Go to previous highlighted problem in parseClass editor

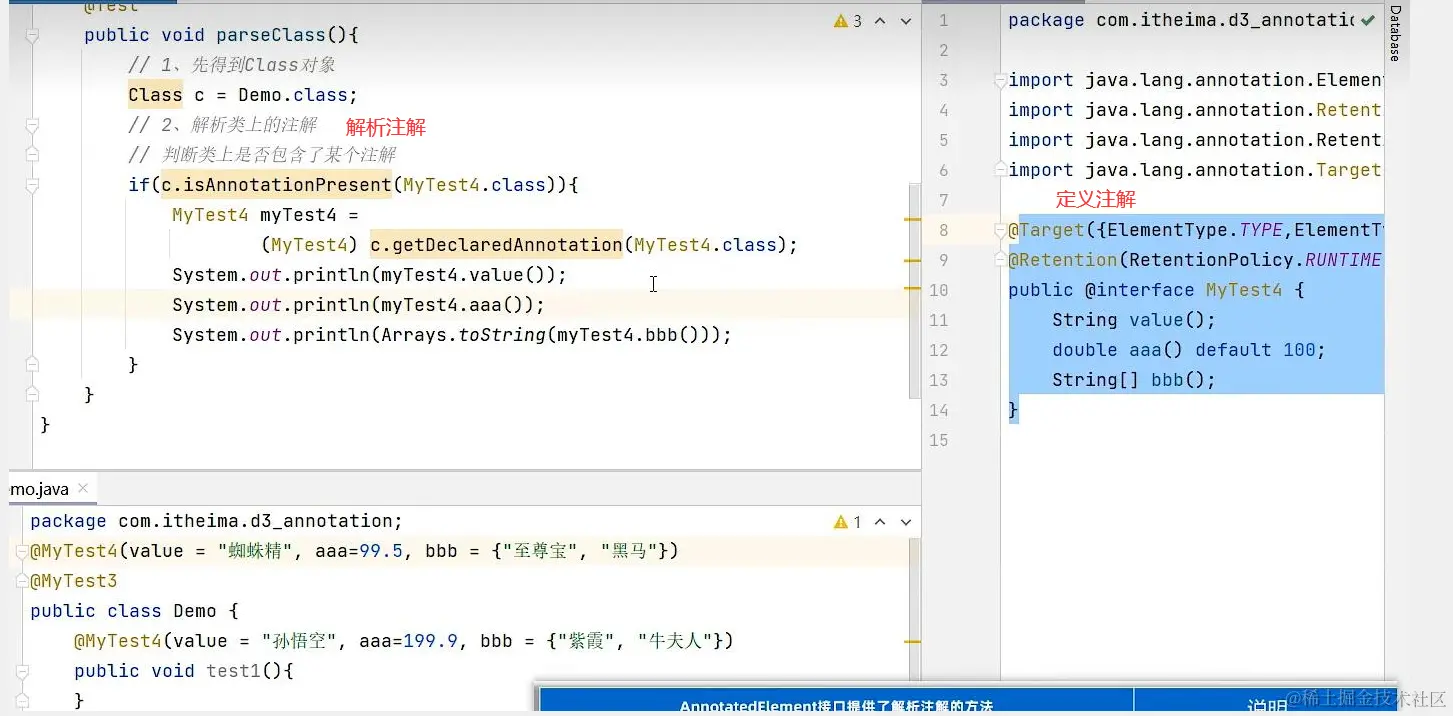pyautogui.click(x=881, y=21)
